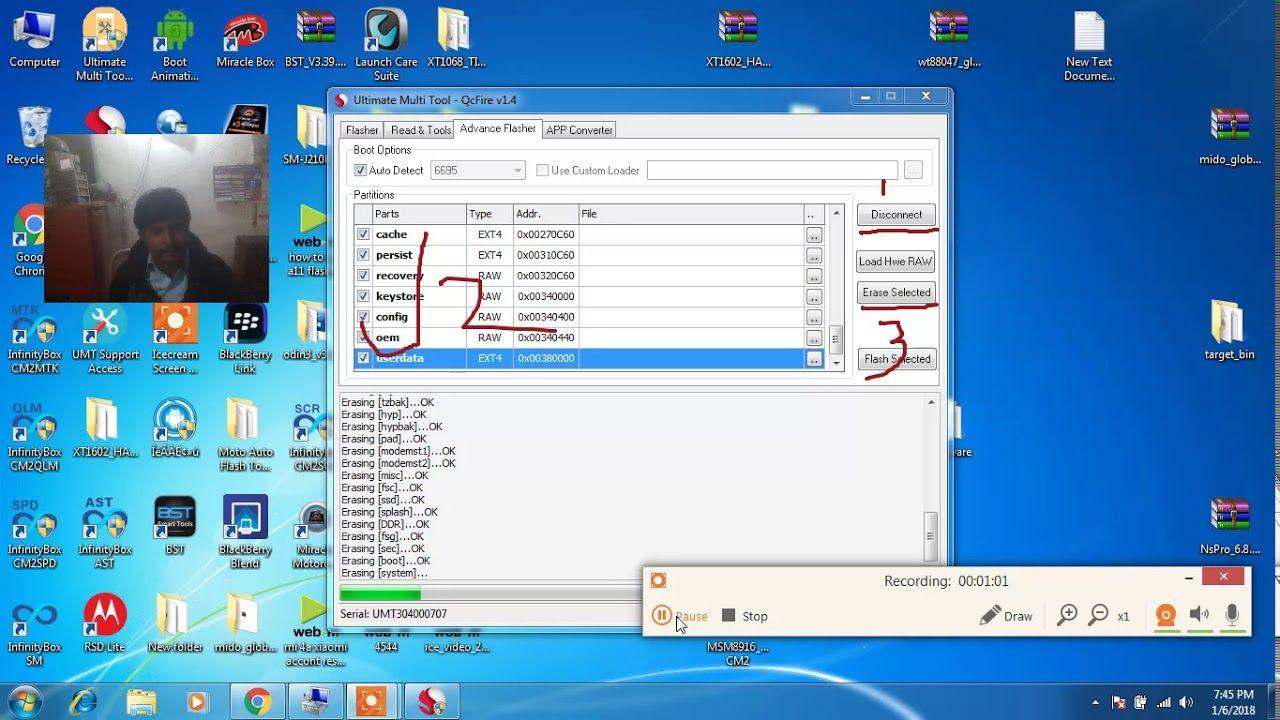
Task: Enable the Use Custom Loader checkbox
Action: coord(542,171)
